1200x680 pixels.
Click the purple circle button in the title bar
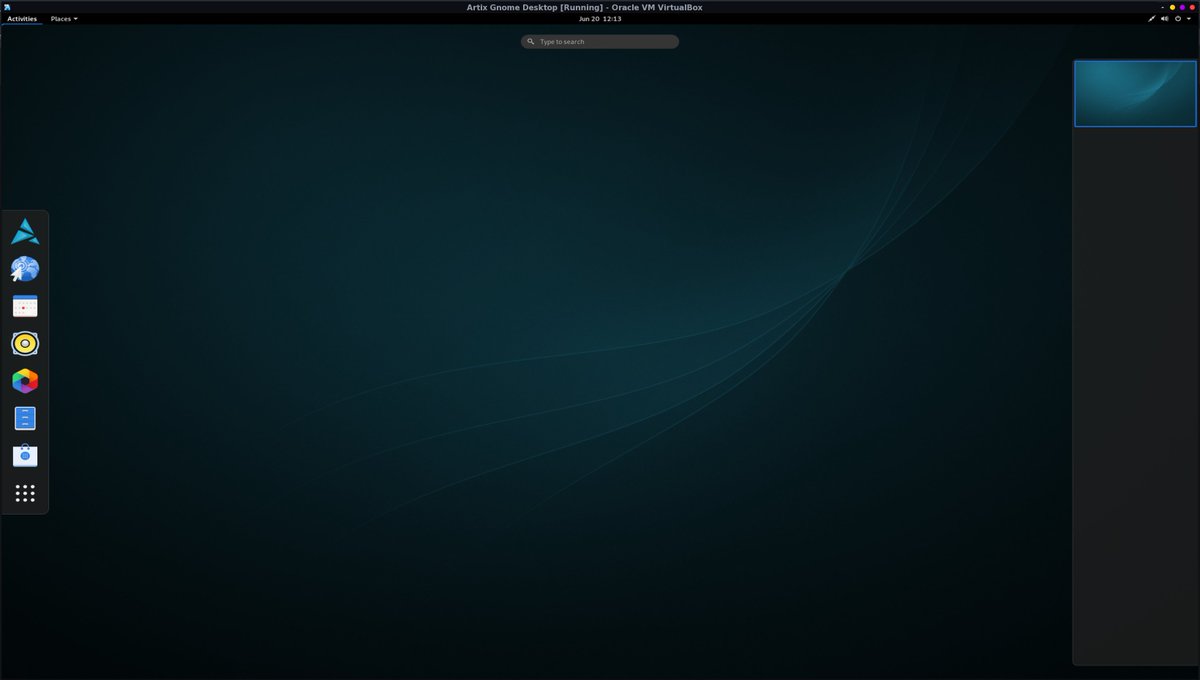click(x=1182, y=7)
